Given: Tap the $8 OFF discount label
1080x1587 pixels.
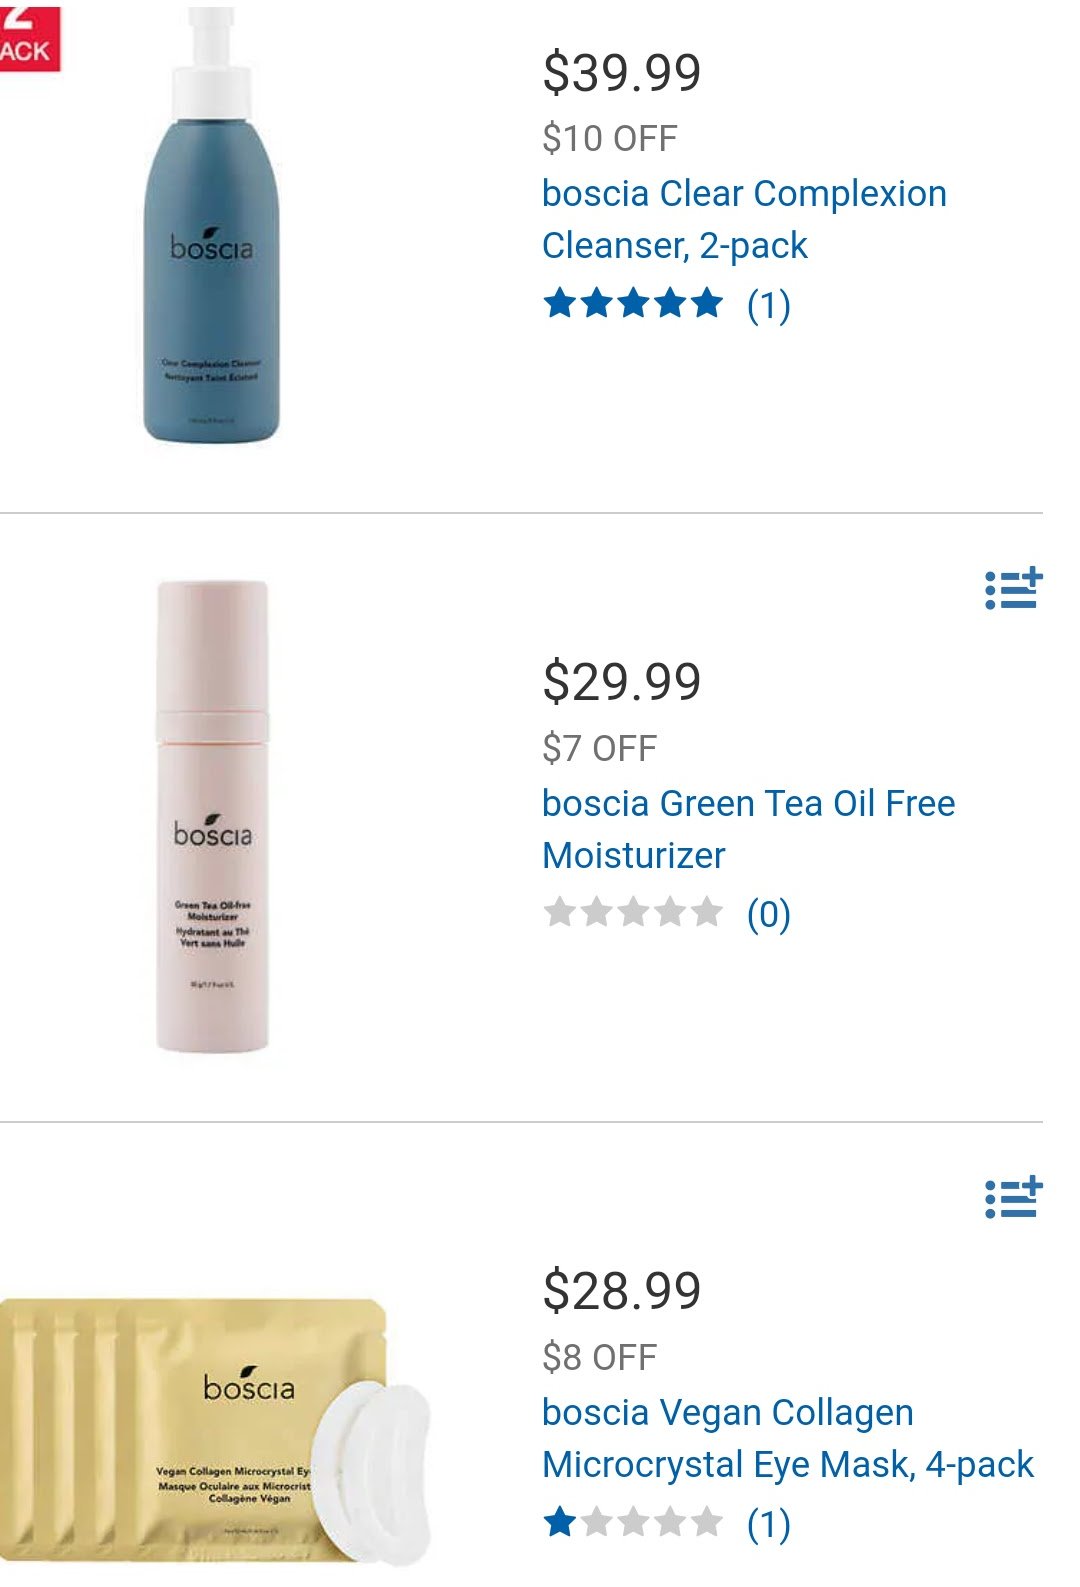Looking at the screenshot, I should click(600, 1357).
